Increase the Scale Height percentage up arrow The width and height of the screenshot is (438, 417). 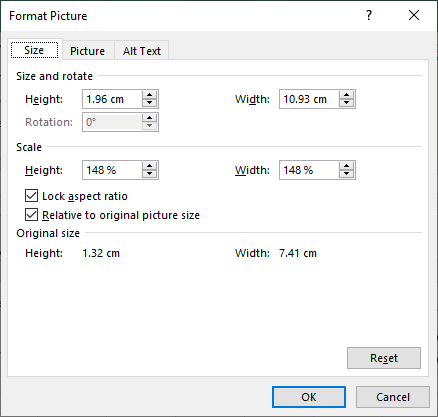[149, 166]
